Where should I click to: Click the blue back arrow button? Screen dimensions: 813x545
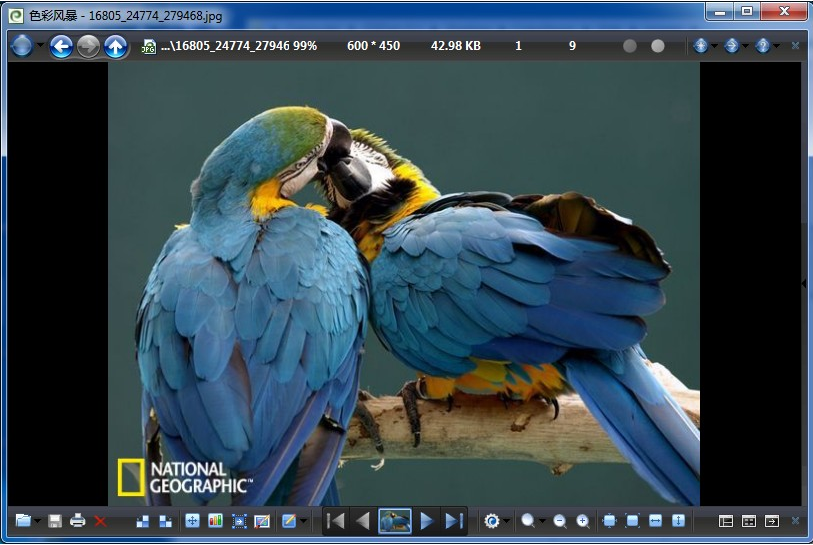point(61,46)
